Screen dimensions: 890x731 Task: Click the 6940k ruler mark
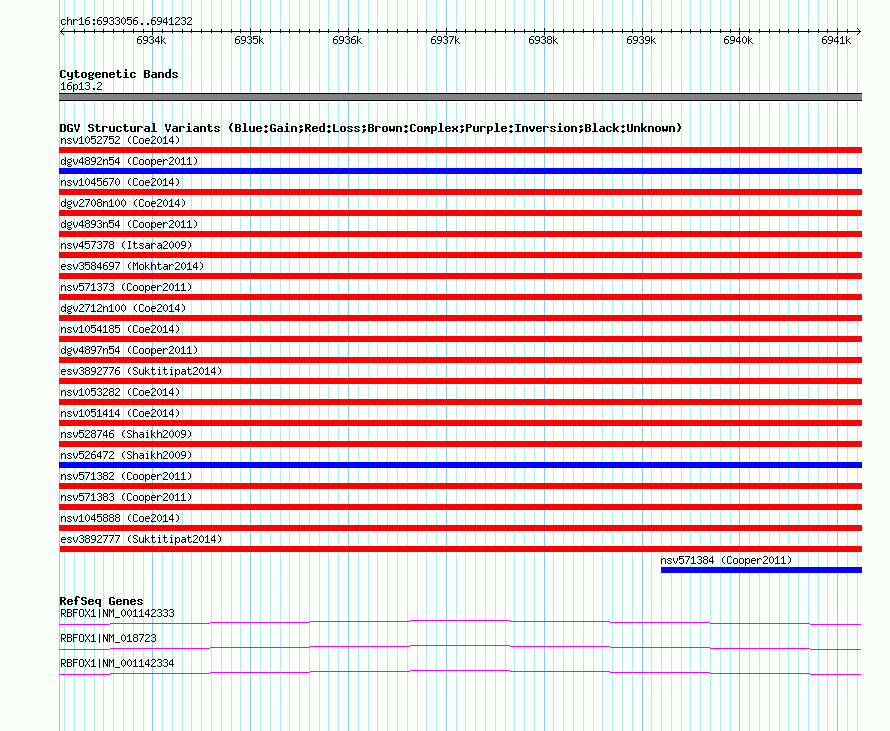738,40
